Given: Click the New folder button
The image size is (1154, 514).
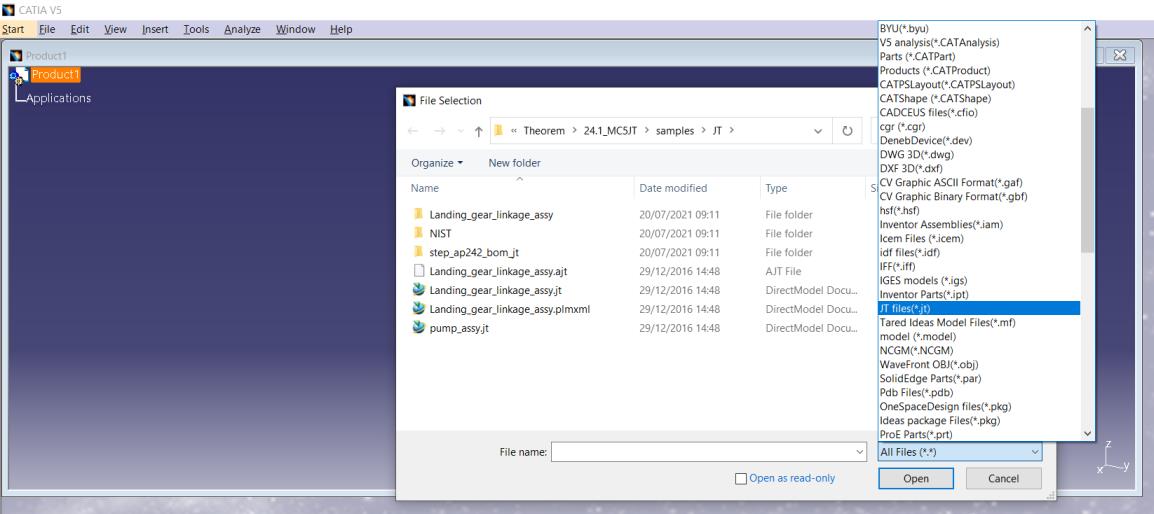Looking at the screenshot, I should pos(514,163).
